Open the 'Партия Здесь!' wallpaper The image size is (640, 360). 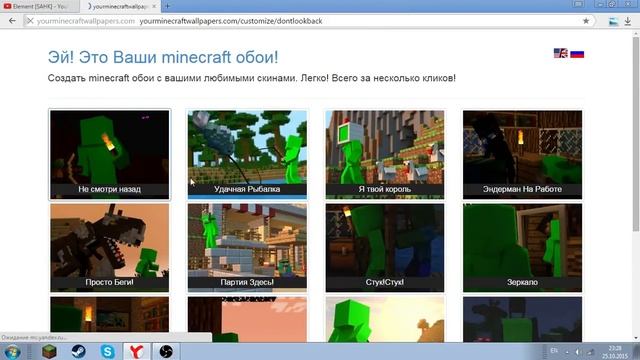point(247,248)
